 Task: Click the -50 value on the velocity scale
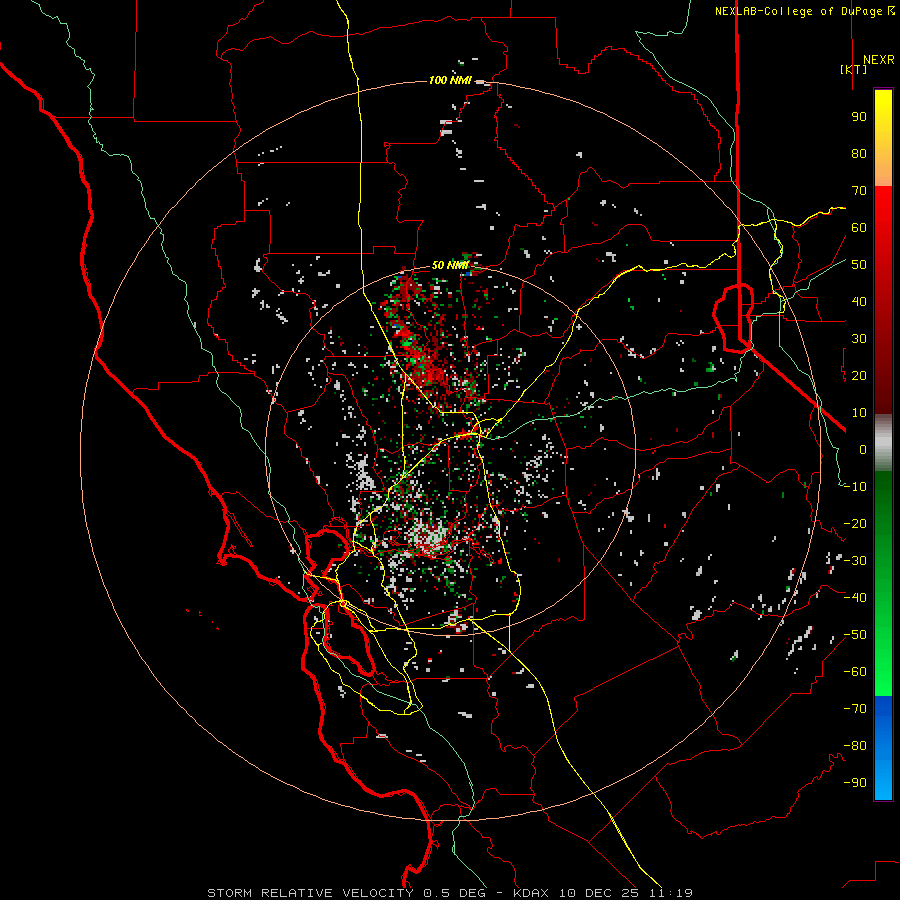(x=855, y=635)
